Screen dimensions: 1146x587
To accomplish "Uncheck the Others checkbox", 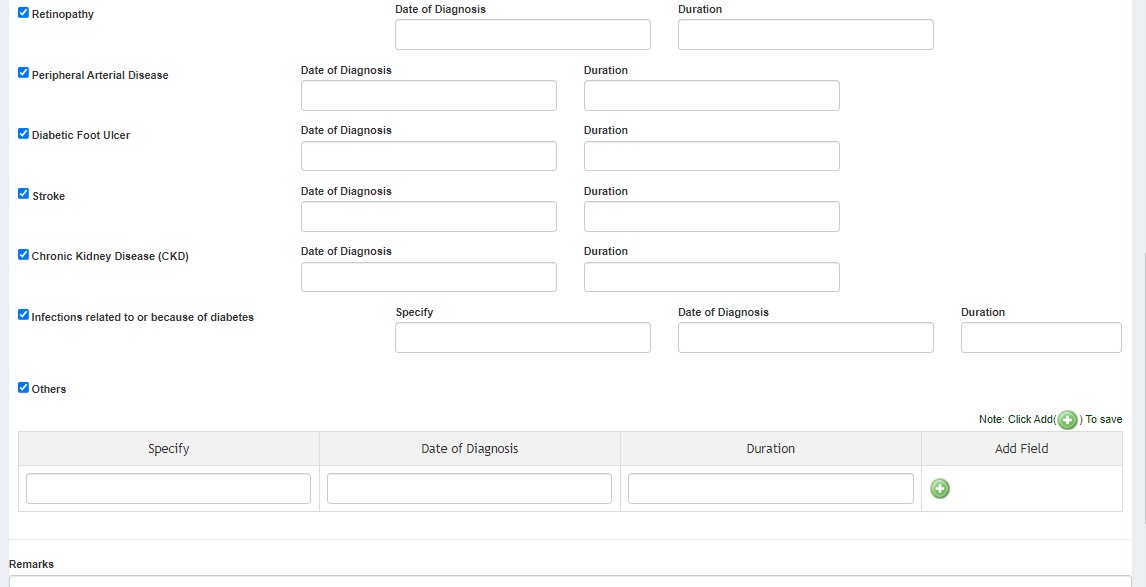I will [x=23, y=388].
